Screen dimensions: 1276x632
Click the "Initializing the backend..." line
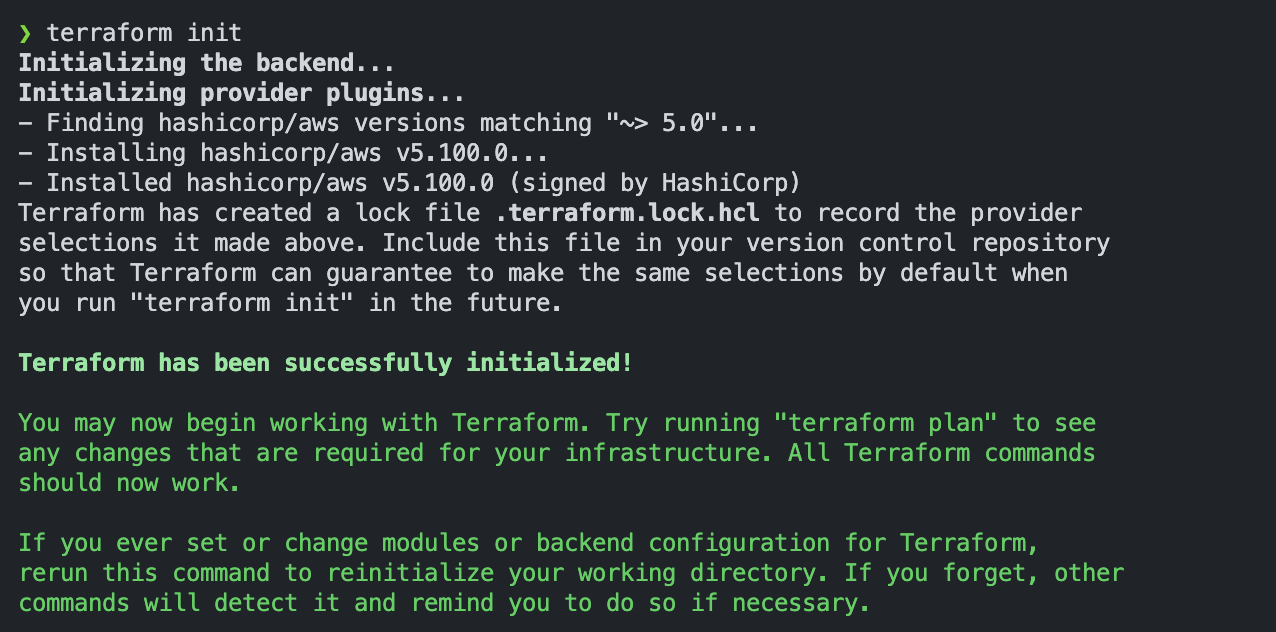coord(206,63)
